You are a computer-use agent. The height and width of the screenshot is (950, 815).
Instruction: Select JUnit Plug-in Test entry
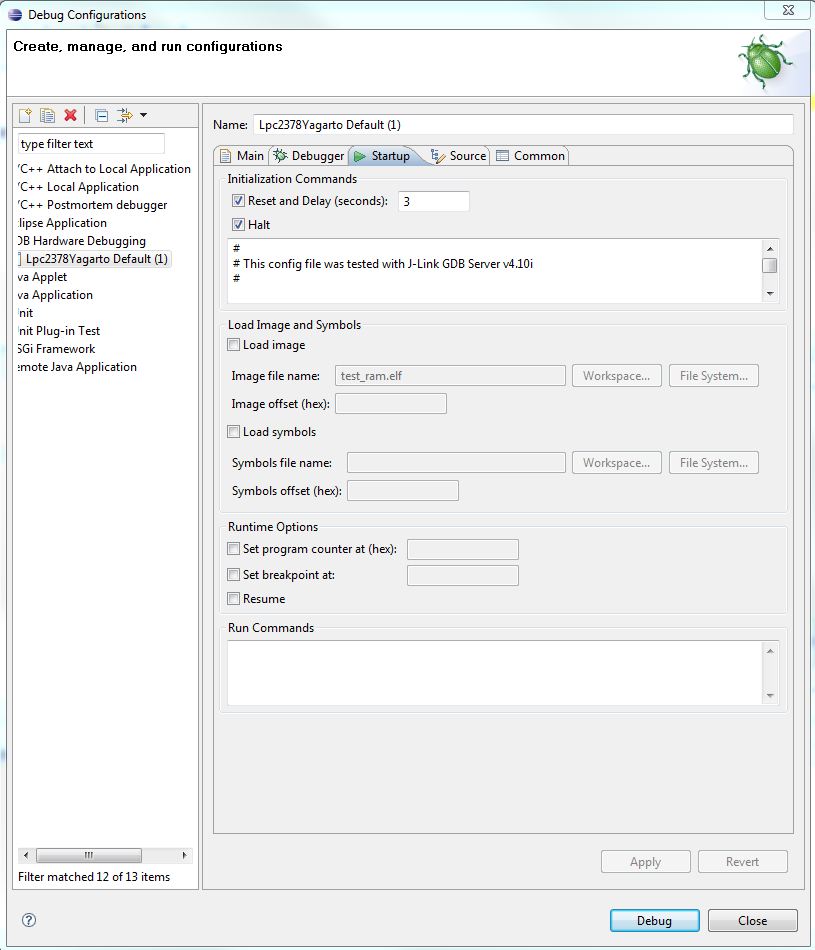click(59, 331)
